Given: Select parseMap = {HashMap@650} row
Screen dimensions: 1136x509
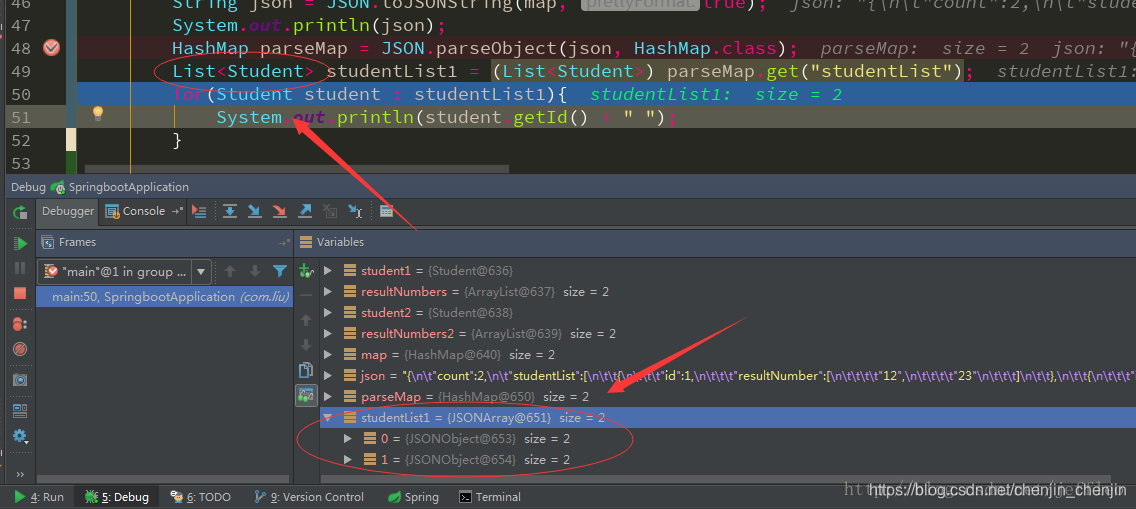Looking at the screenshot, I should click(727, 396).
